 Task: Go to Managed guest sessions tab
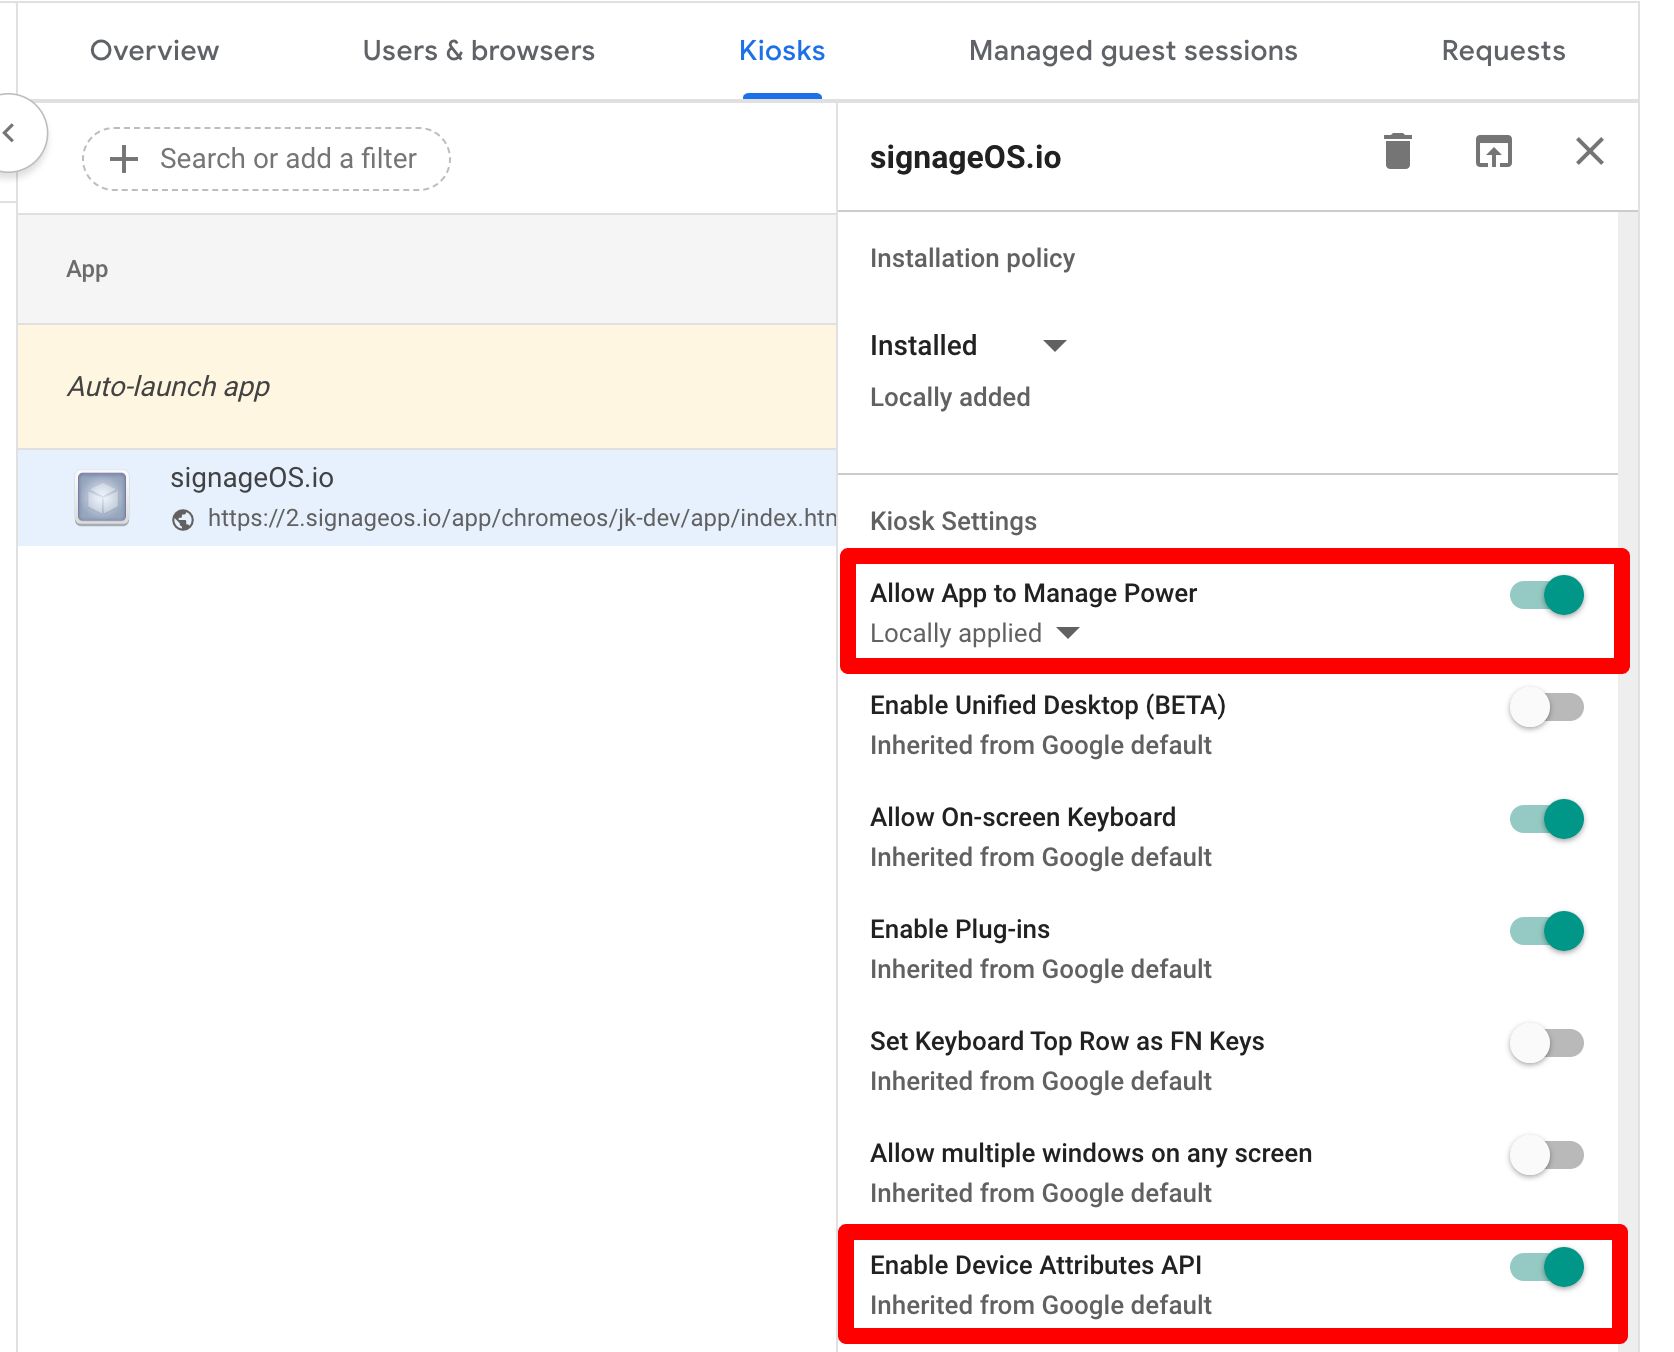(1132, 51)
